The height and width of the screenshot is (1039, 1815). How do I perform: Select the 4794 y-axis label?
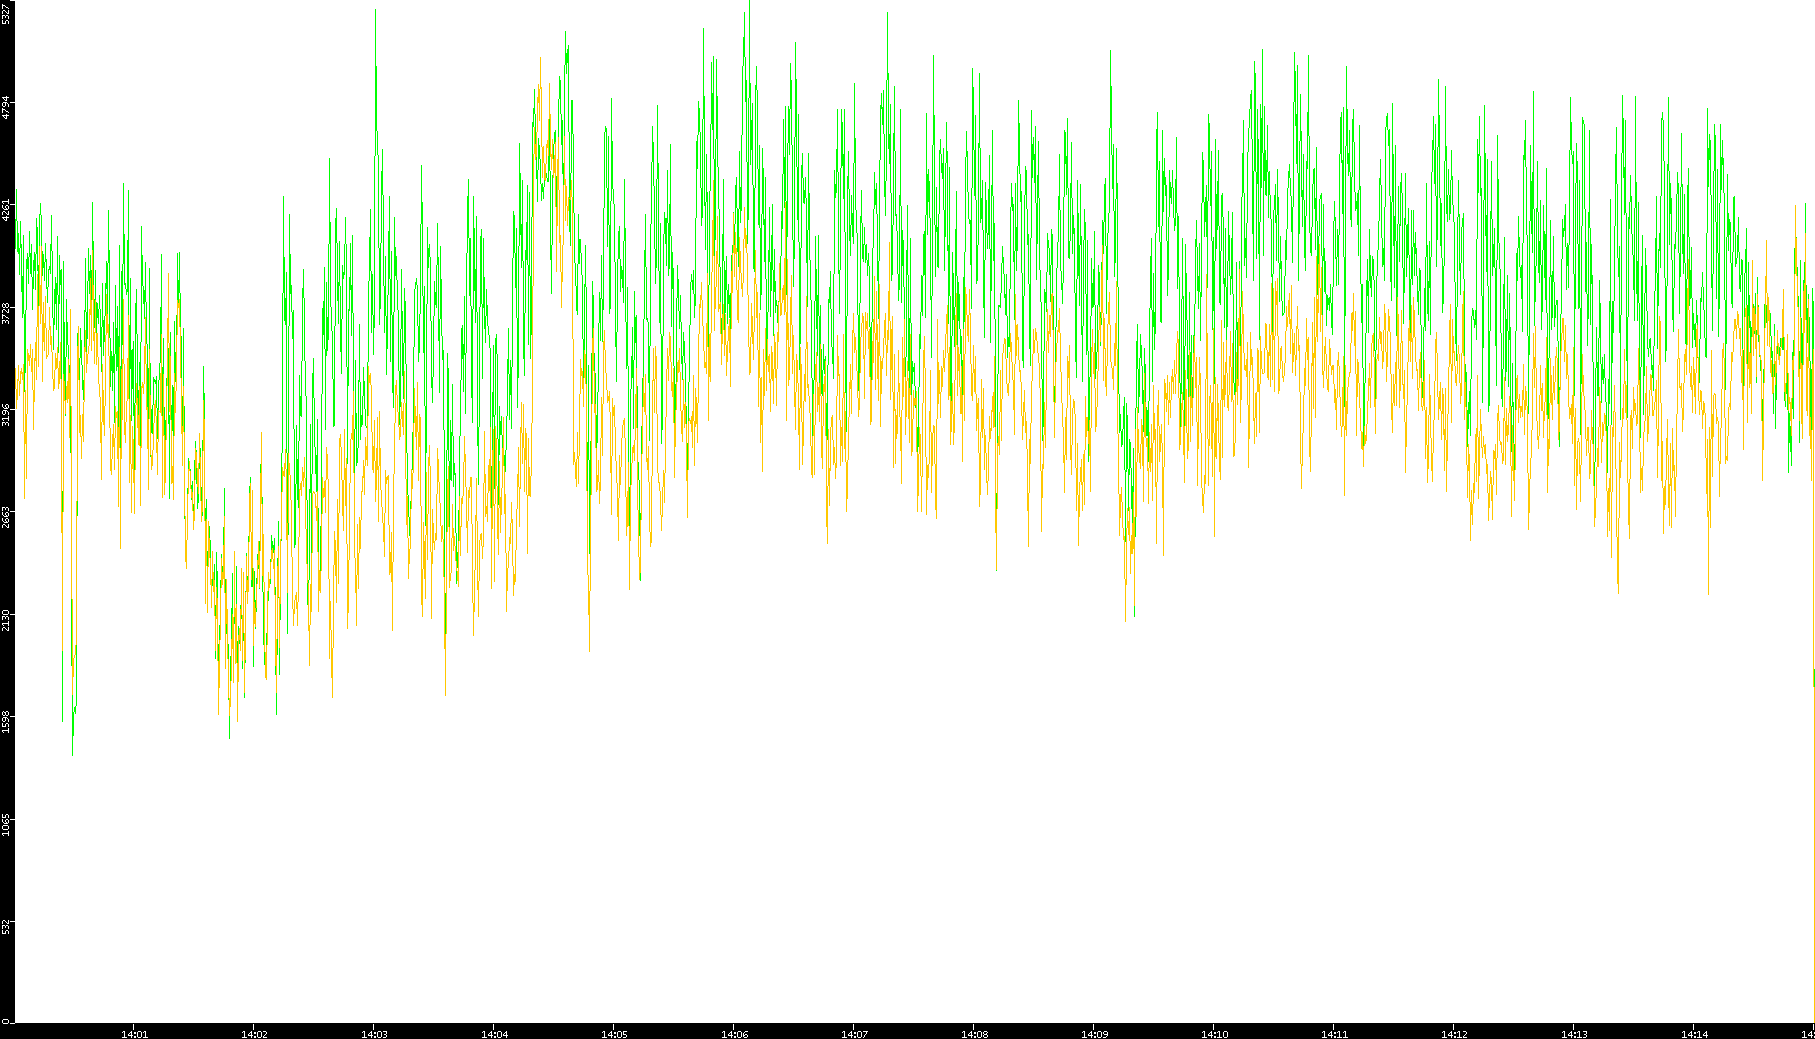(6, 107)
